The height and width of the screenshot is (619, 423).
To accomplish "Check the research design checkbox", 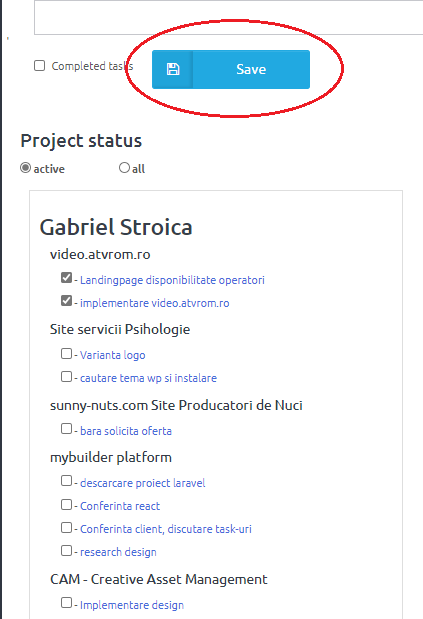I will pyautogui.click(x=66, y=550).
